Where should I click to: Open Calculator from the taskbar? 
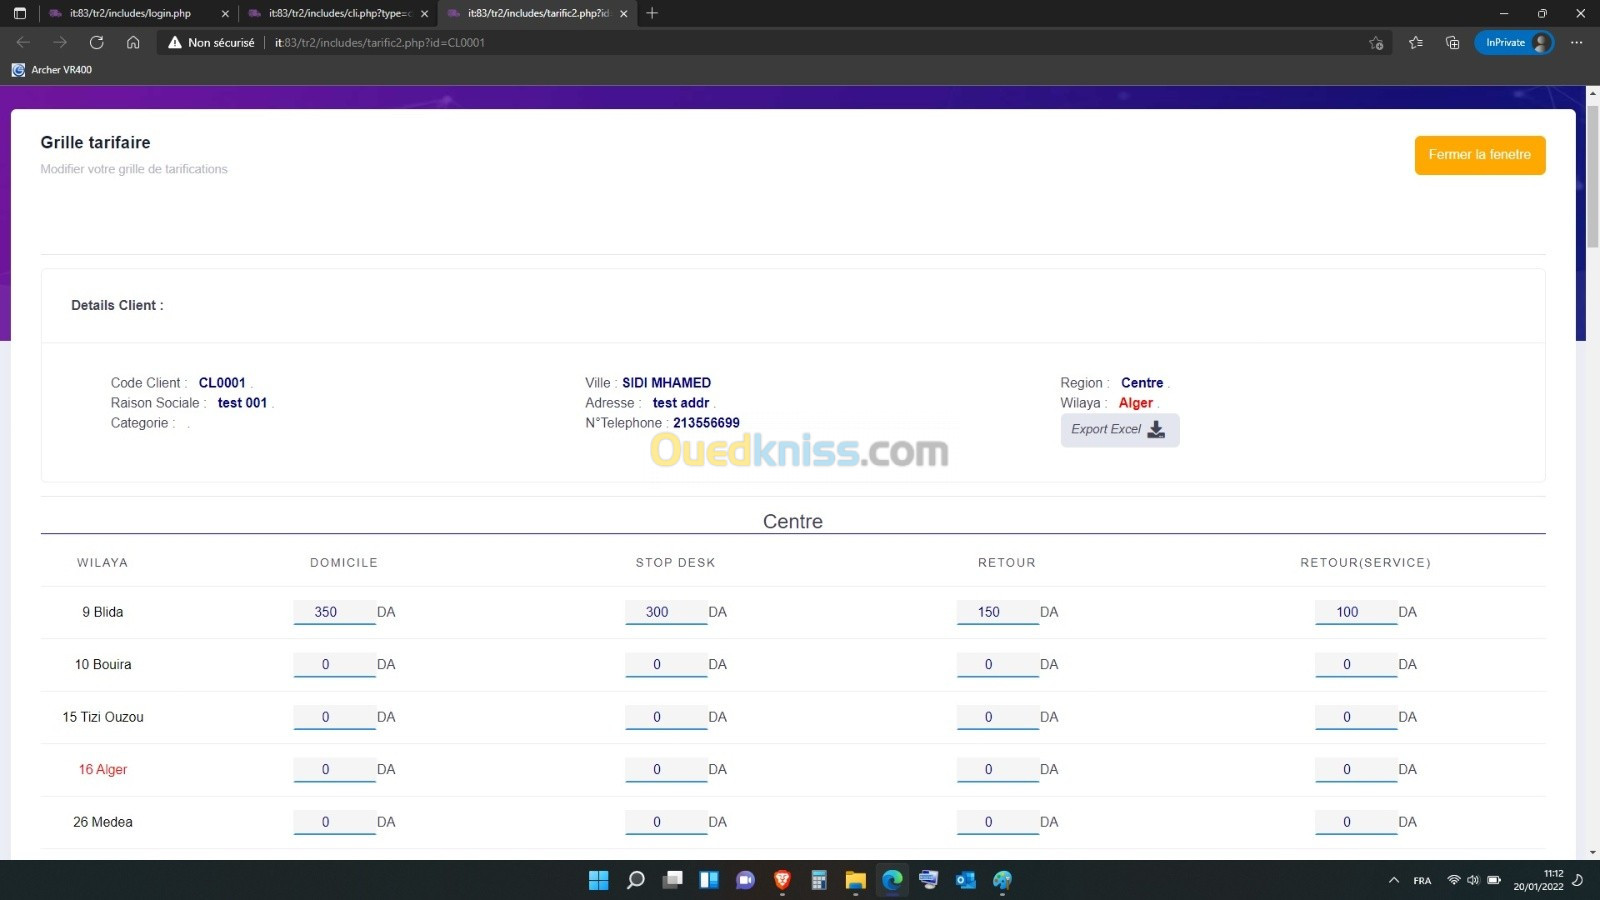click(819, 880)
